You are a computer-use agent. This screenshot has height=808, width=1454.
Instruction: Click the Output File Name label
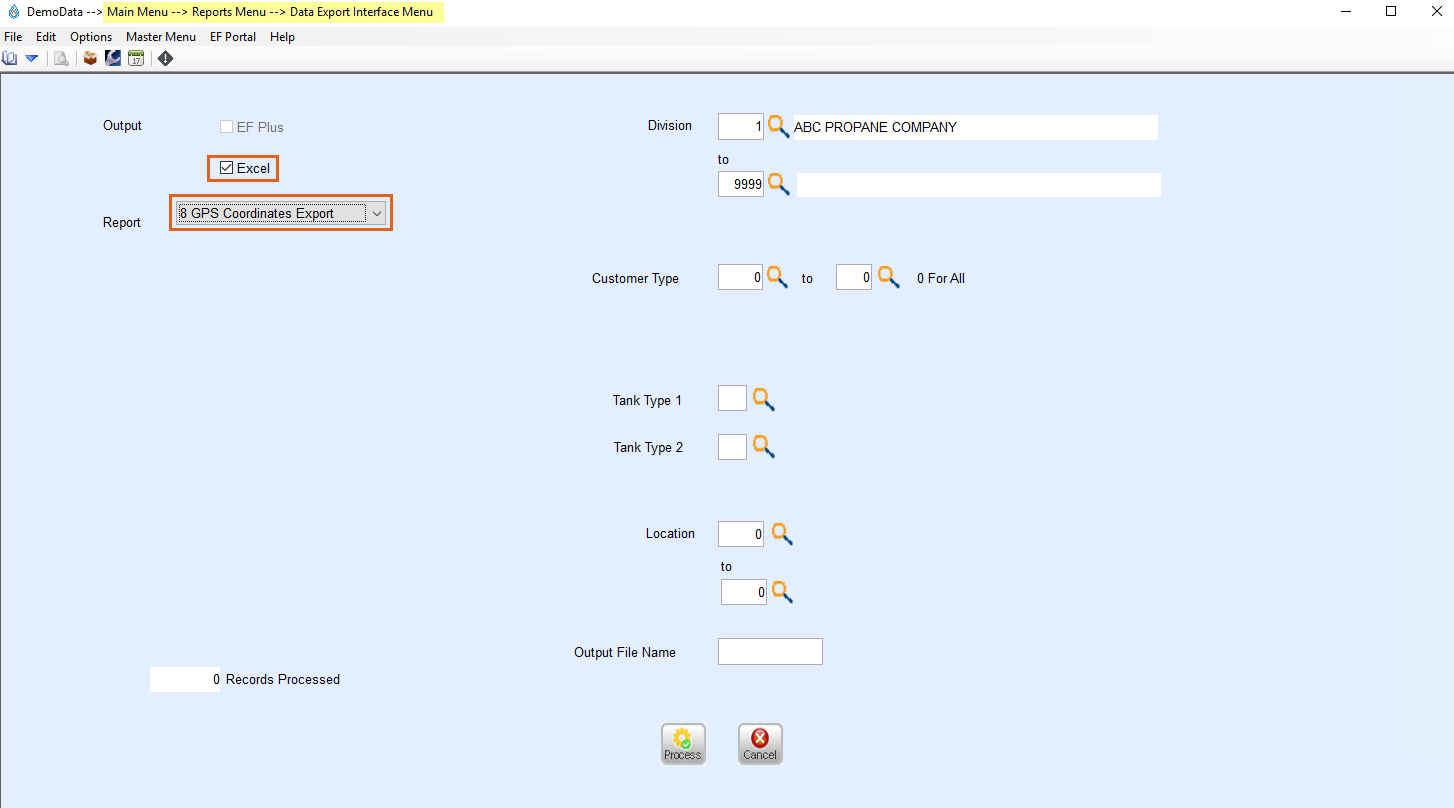[x=625, y=652]
